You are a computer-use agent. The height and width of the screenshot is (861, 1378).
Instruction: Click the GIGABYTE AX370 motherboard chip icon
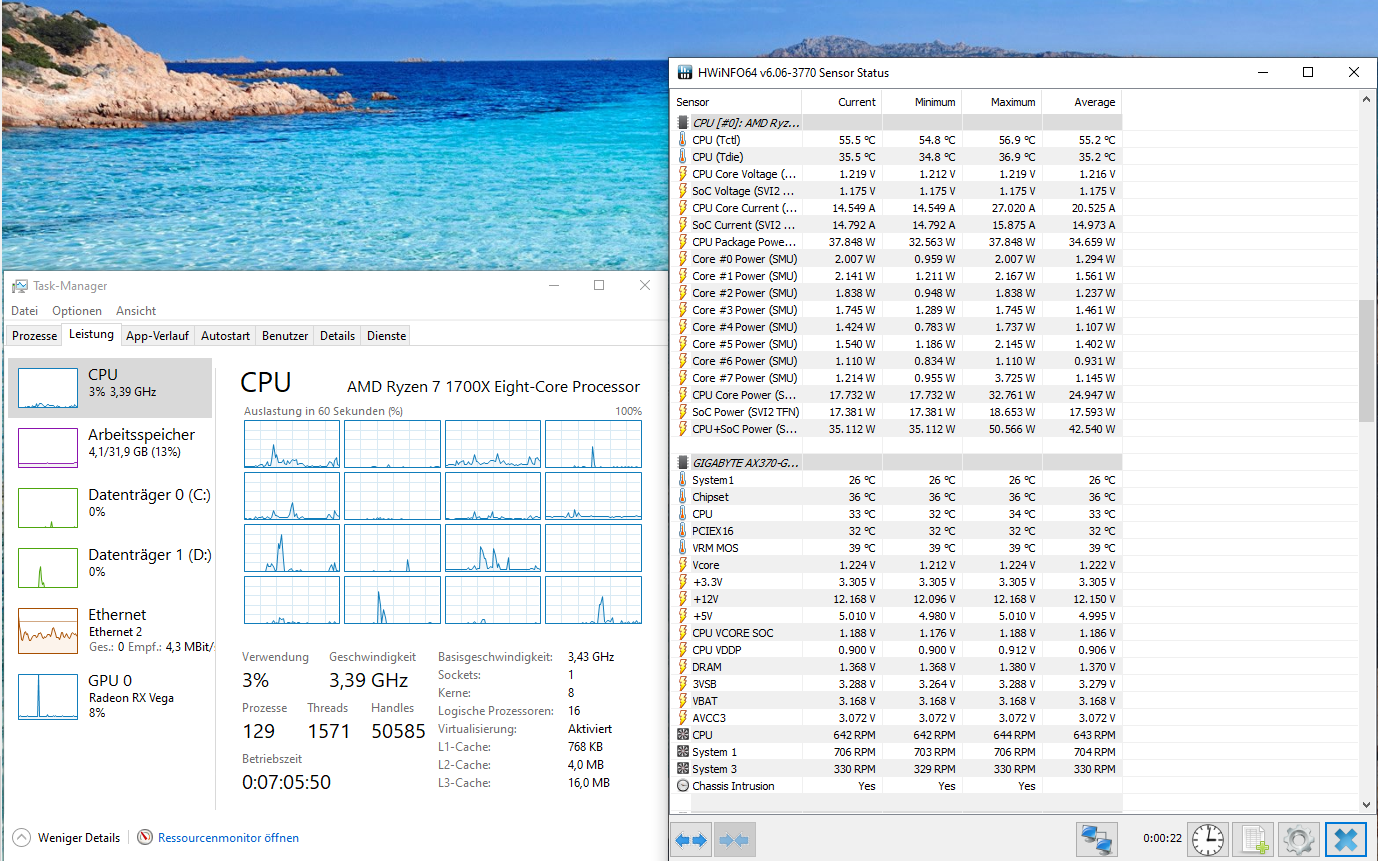[x=683, y=463]
